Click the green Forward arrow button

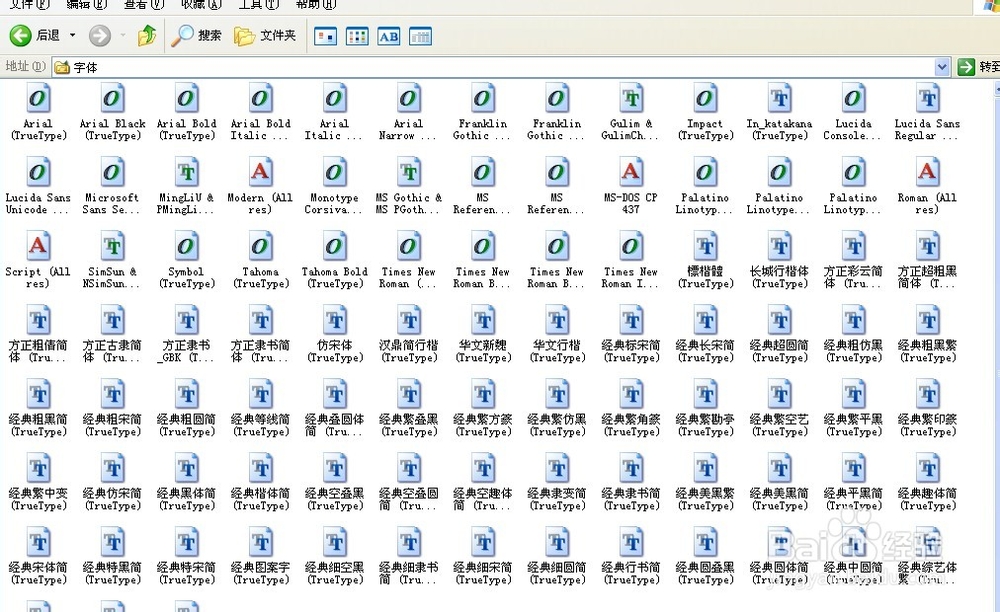click(x=99, y=36)
